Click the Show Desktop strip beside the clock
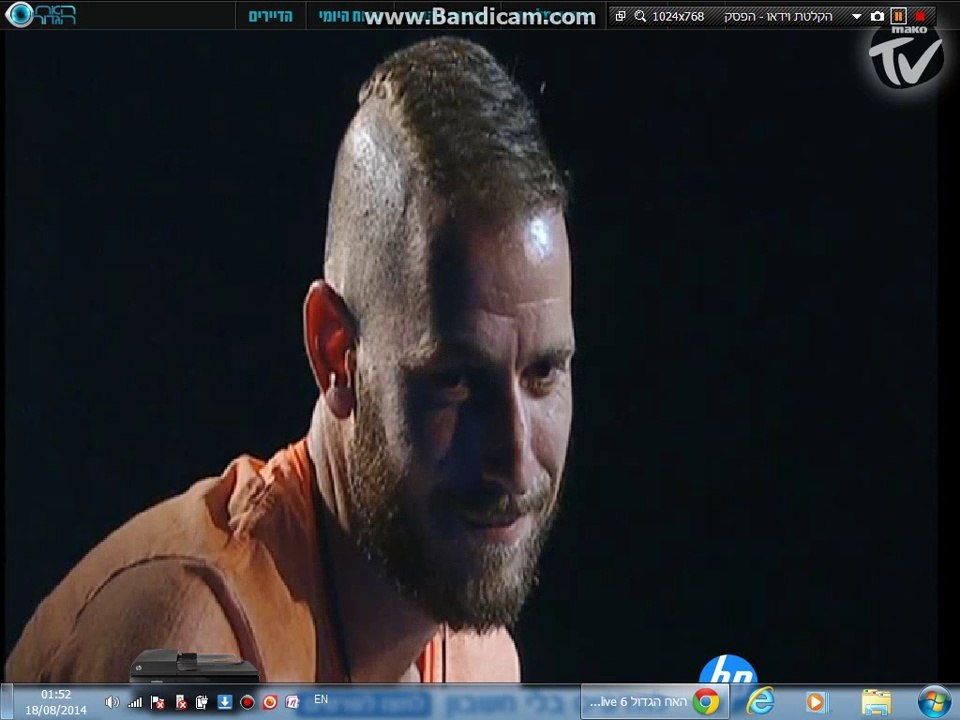 coord(6,702)
